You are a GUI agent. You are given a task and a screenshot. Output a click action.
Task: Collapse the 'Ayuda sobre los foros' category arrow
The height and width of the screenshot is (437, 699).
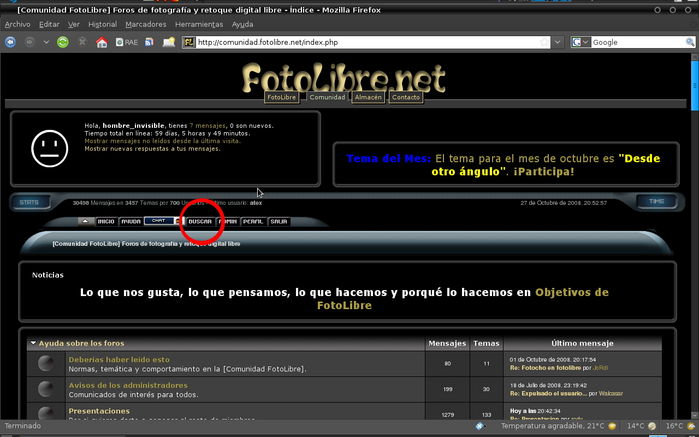pos(33,343)
